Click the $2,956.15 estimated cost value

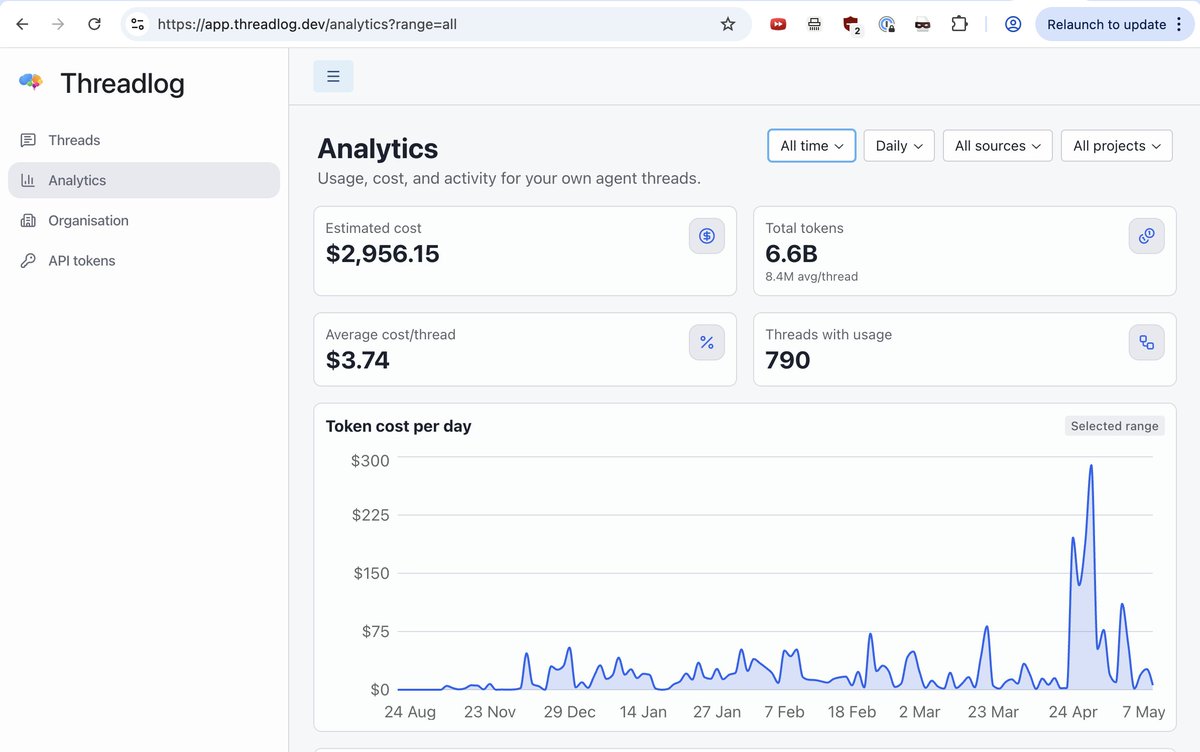(383, 254)
